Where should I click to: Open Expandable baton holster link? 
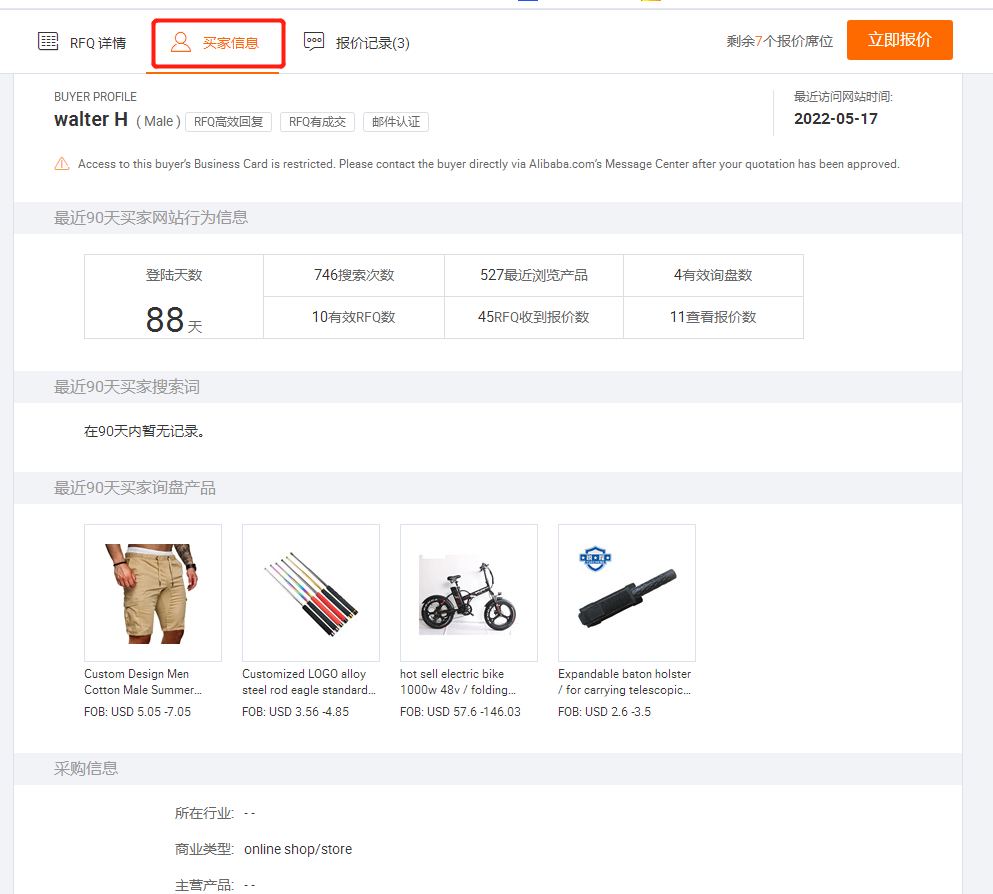coord(624,682)
